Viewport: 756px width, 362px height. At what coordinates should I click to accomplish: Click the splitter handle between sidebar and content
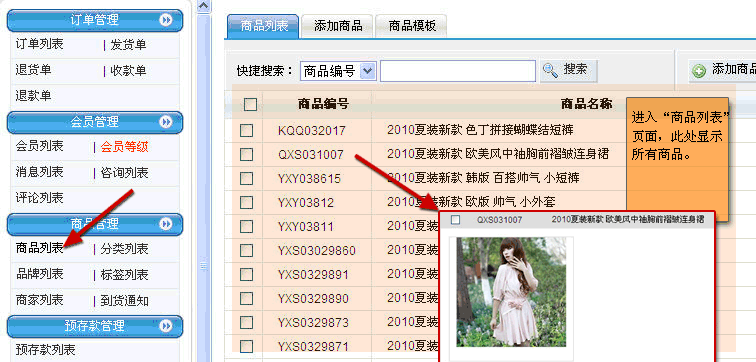[x=204, y=266]
